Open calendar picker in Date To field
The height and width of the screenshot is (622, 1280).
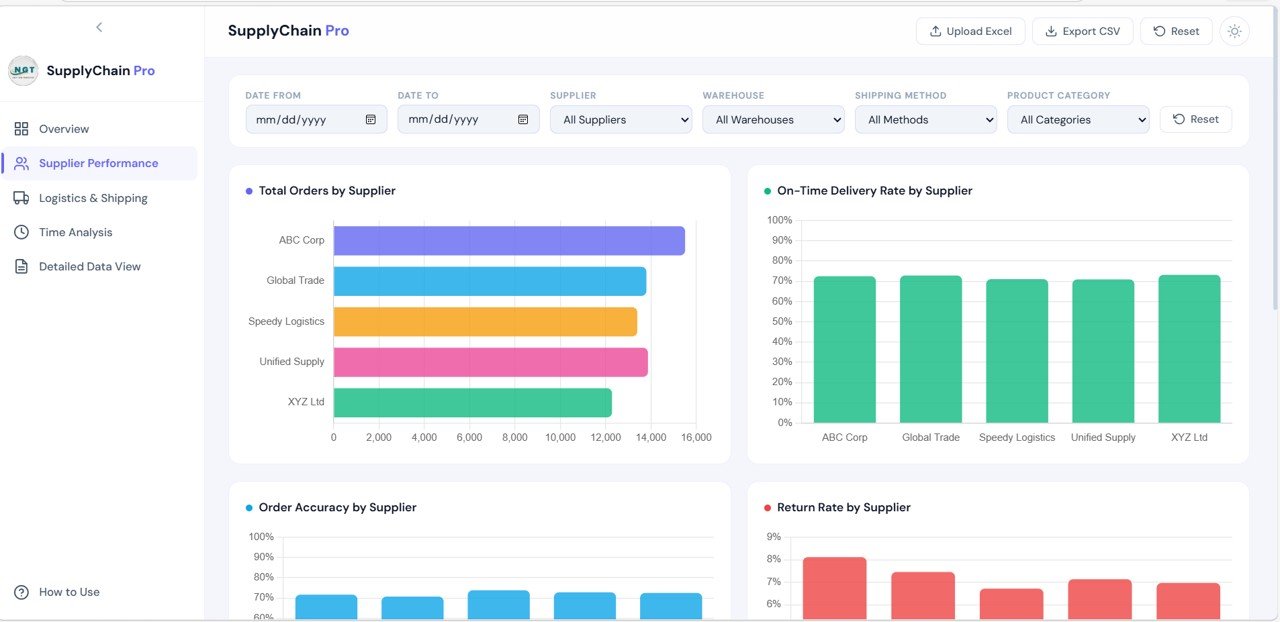pos(523,120)
